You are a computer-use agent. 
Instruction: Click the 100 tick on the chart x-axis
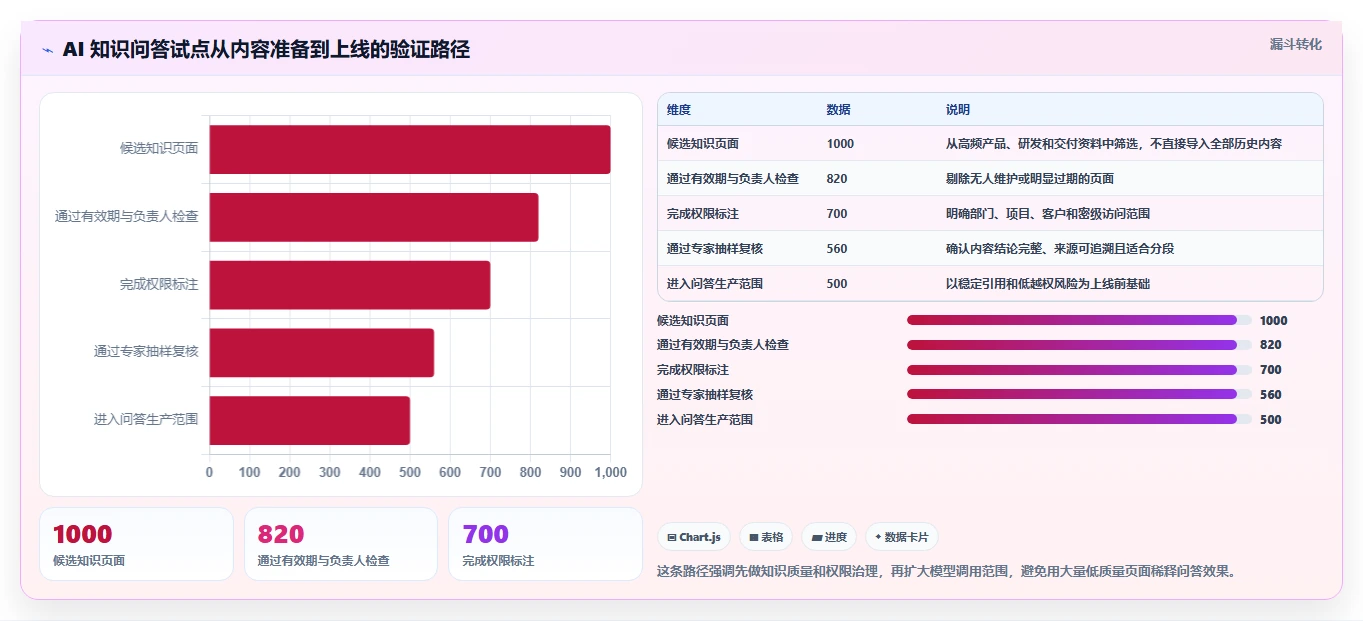[x=250, y=472]
